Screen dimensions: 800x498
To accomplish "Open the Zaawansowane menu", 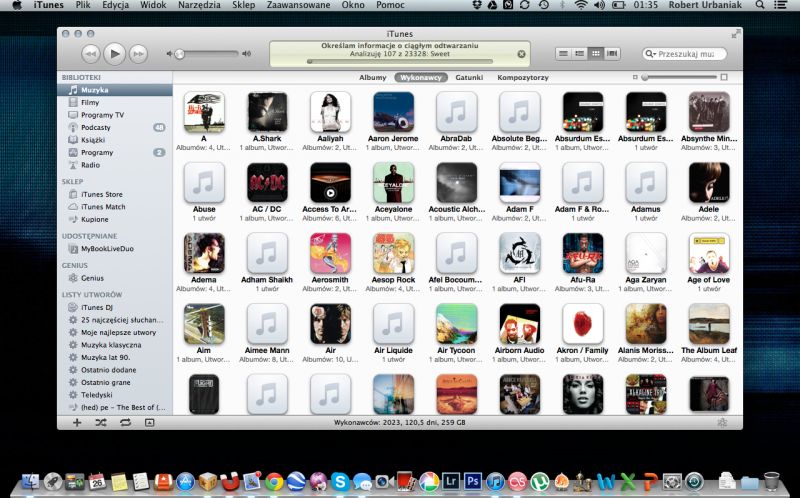I will tap(298, 5).
